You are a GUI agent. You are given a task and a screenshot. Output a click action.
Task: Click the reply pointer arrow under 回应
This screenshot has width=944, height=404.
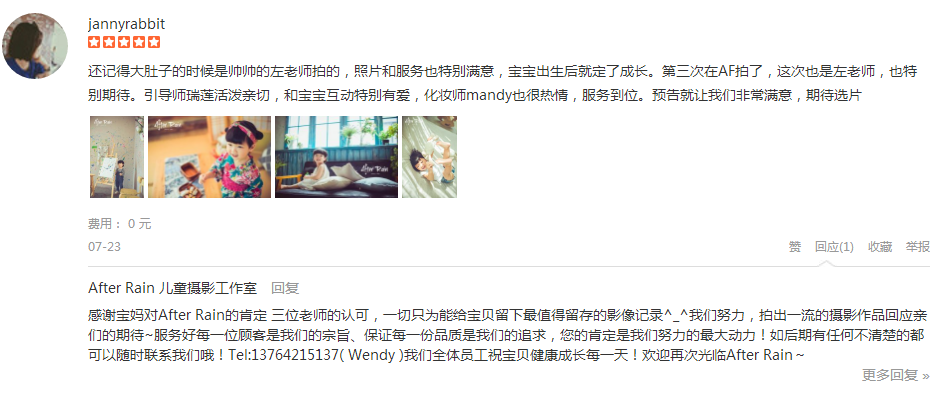point(827,263)
